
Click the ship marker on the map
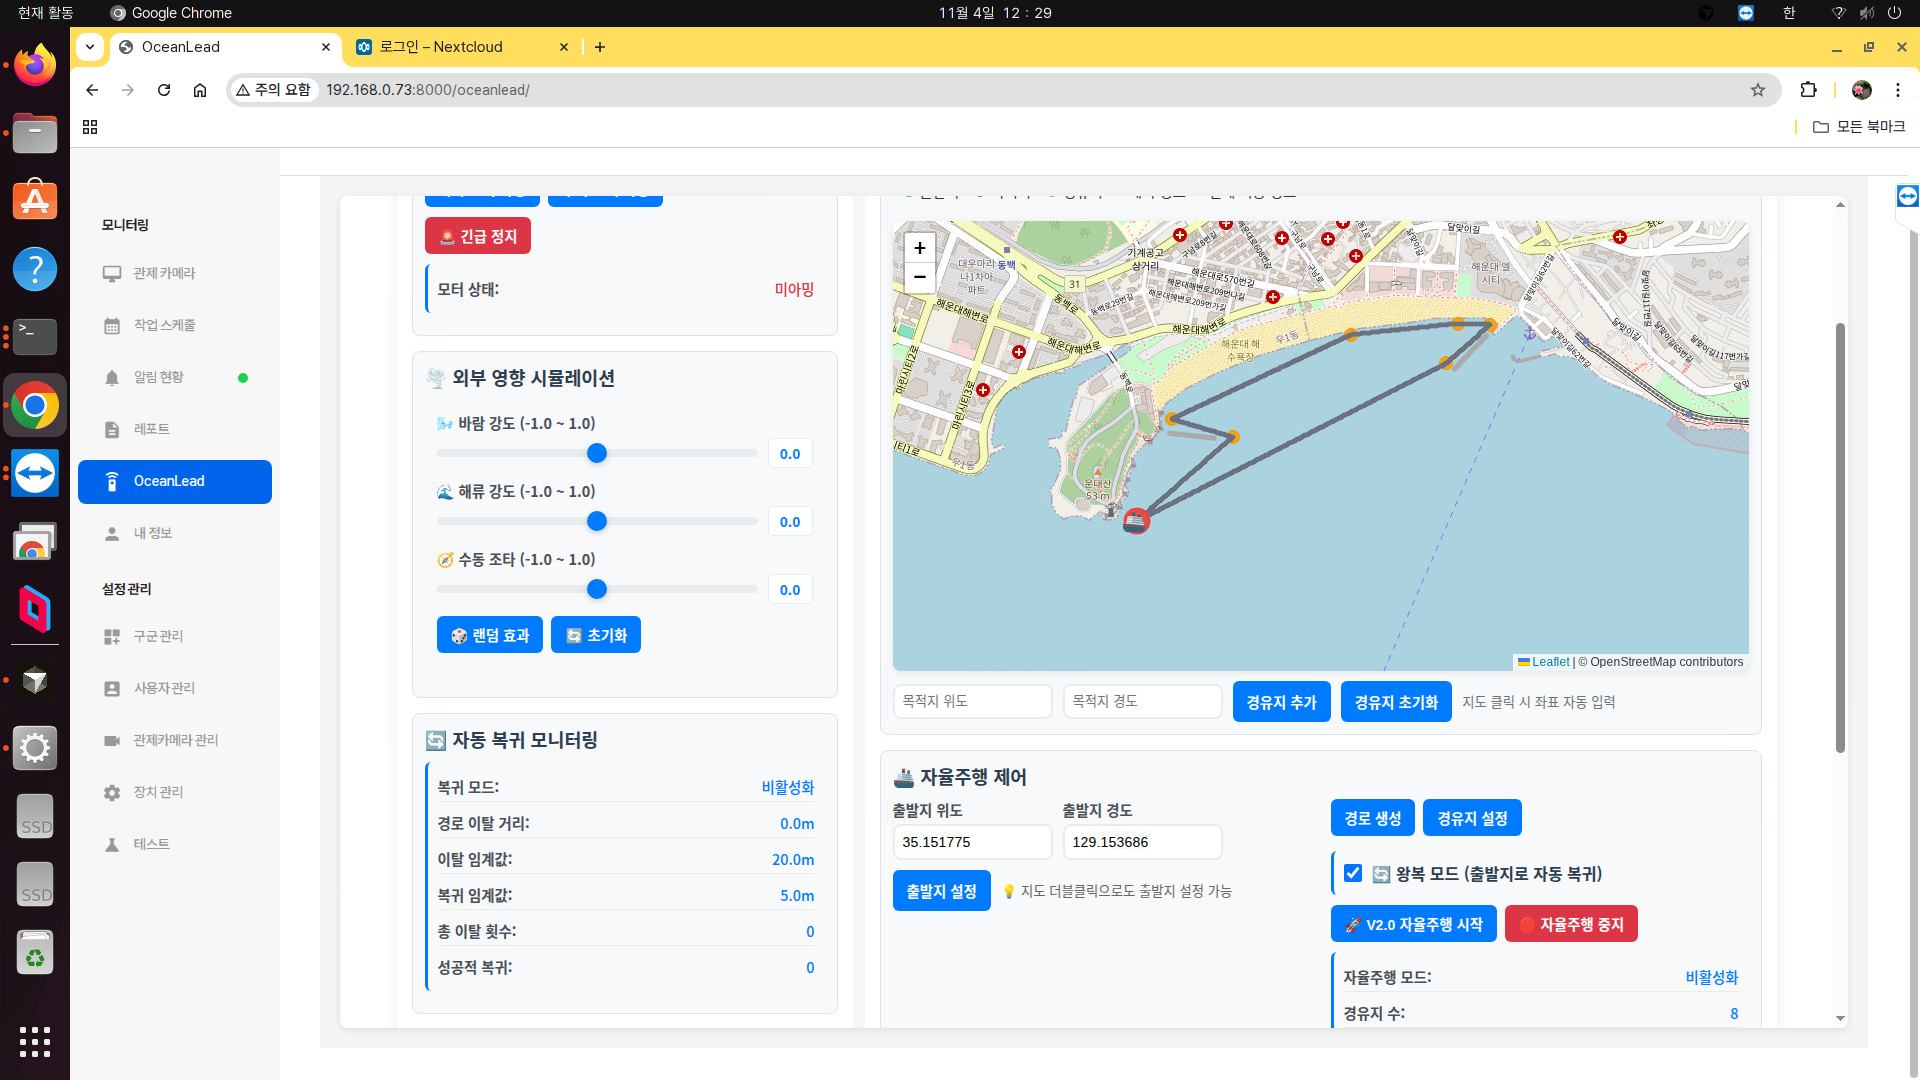click(x=1135, y=521)
